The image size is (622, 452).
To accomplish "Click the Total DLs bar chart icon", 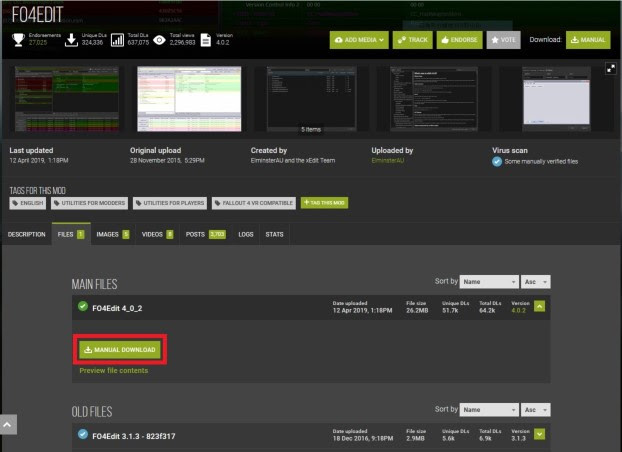I will [117, 40].
